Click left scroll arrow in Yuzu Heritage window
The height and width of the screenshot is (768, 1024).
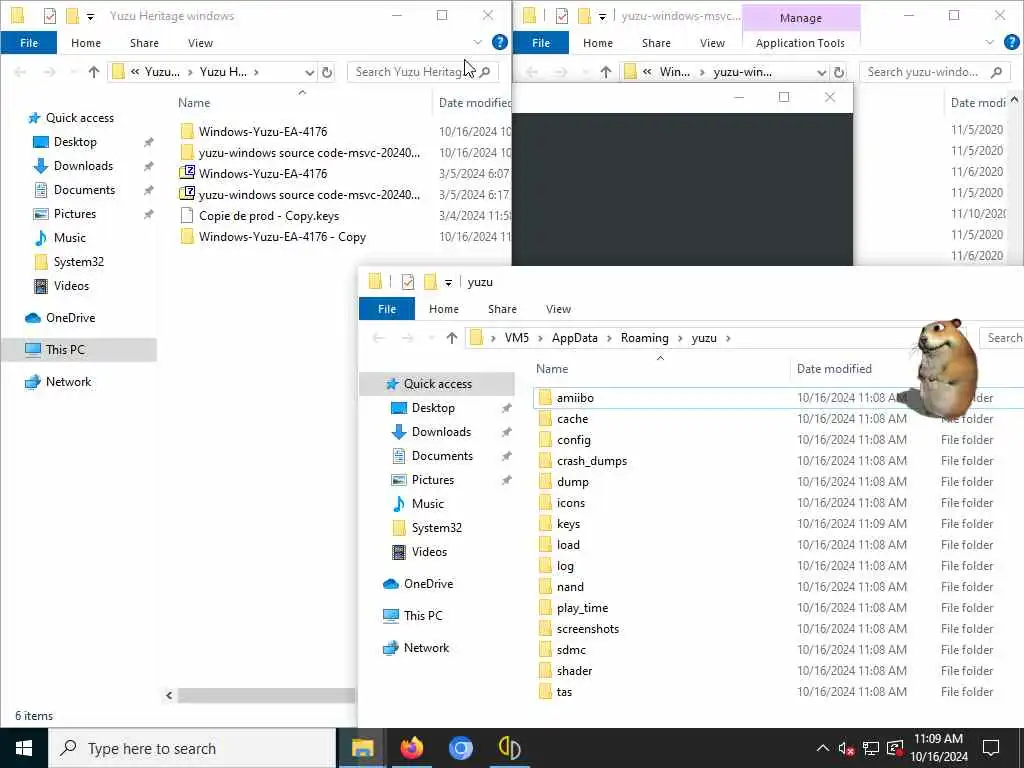(169, 696)
